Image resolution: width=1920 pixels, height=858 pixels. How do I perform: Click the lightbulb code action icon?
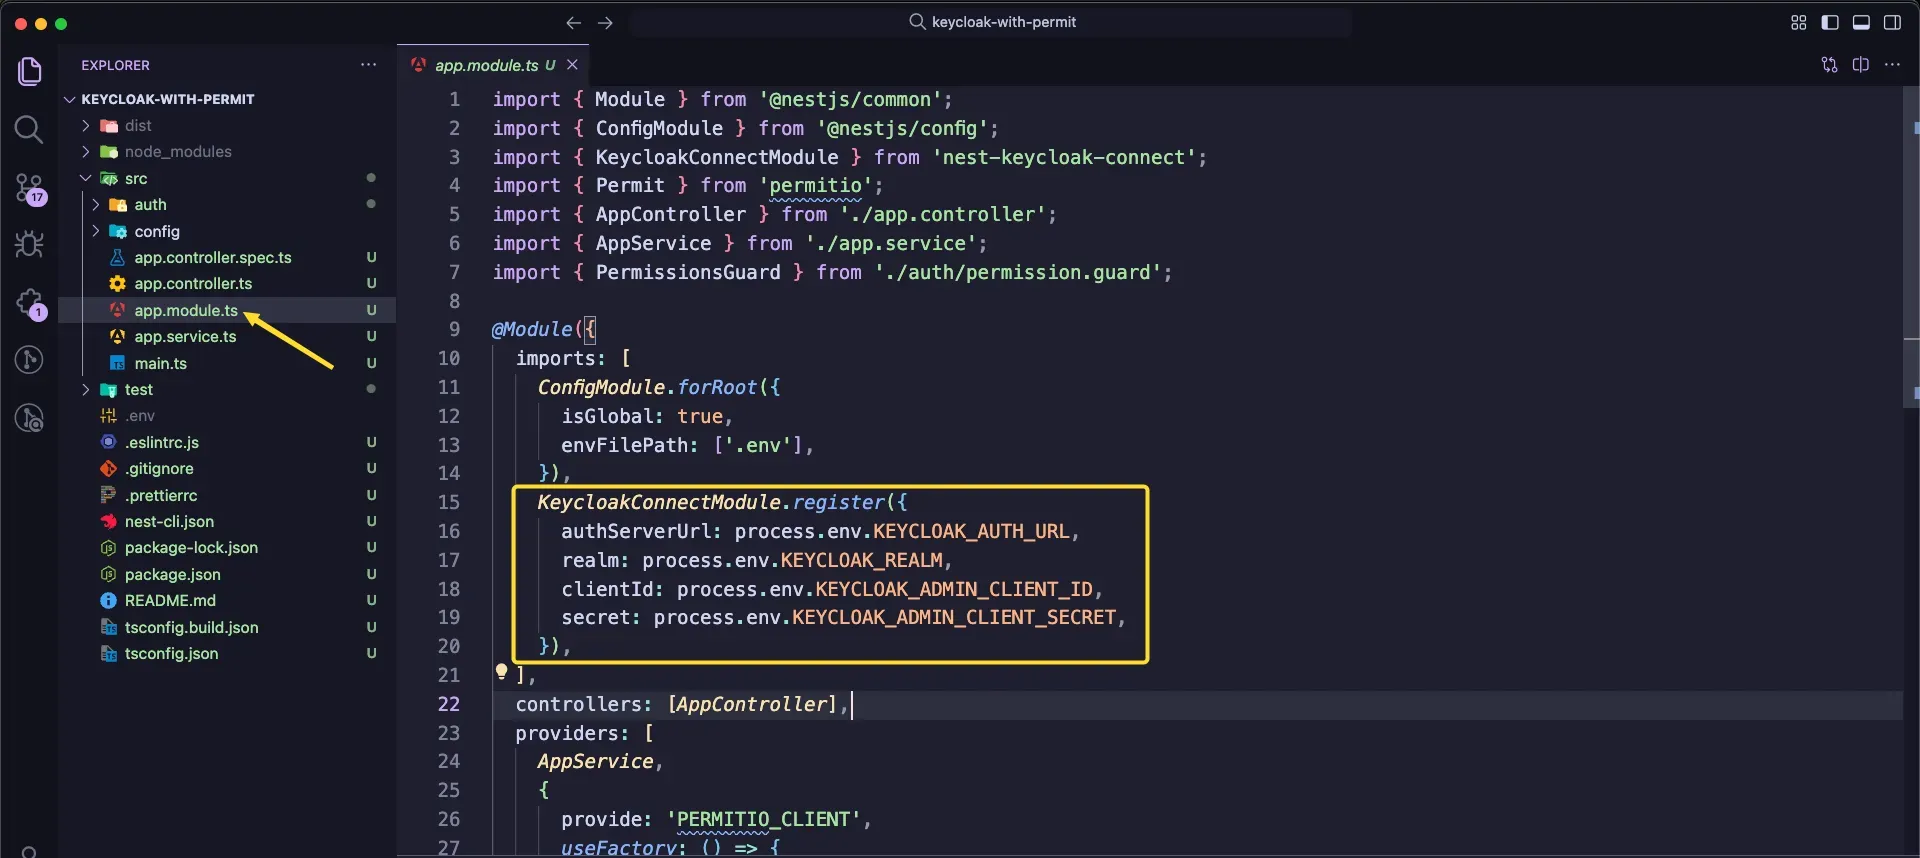coord(501,672)
